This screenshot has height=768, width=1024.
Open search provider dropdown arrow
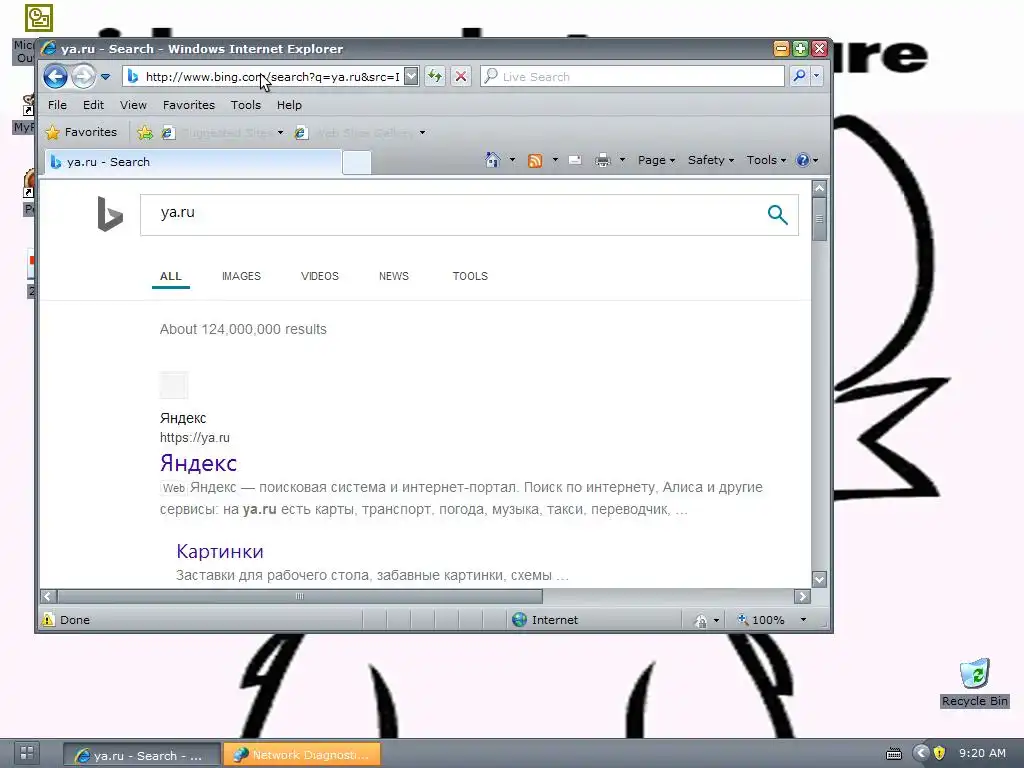(816, 76)
